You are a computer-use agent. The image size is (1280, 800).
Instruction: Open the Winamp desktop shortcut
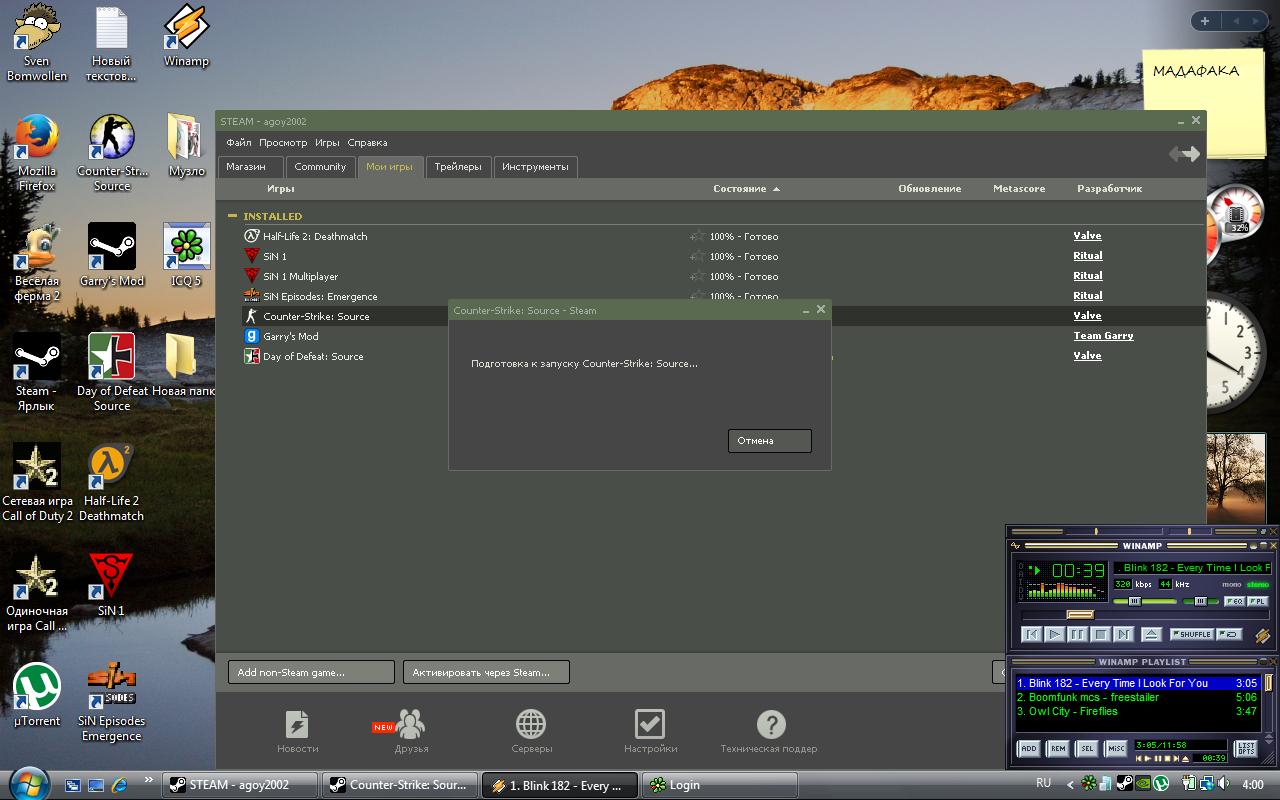tap(186, 36)
